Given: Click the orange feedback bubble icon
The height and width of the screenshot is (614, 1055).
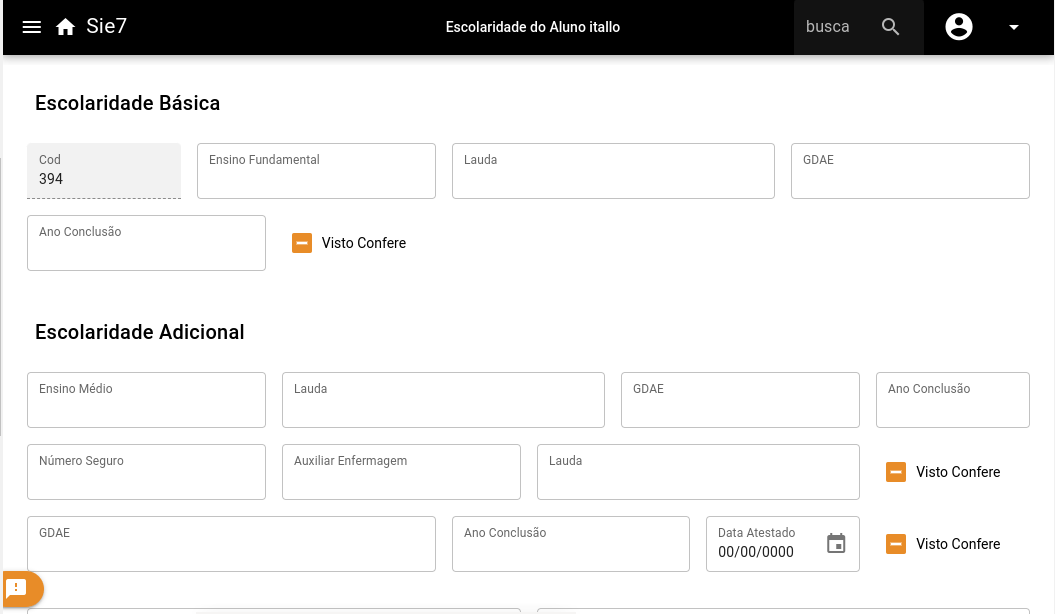Looking at the screenshot, I should pyautogui.click(x=17, y=588).
